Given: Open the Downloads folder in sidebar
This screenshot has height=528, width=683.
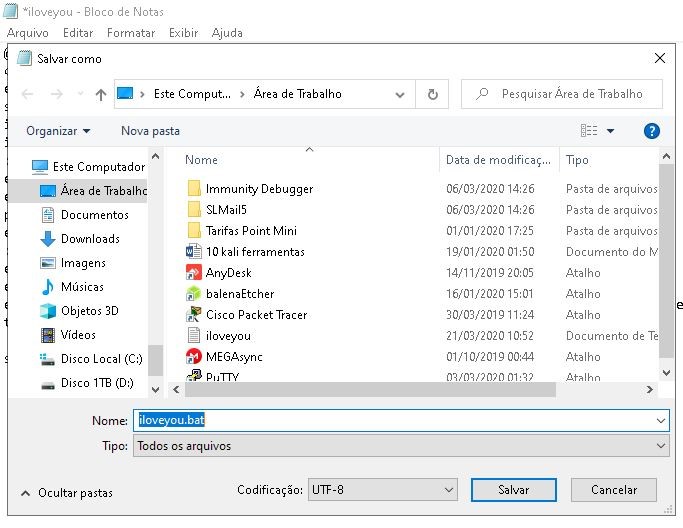Looking at the screenshot, I should coord(89,239).
